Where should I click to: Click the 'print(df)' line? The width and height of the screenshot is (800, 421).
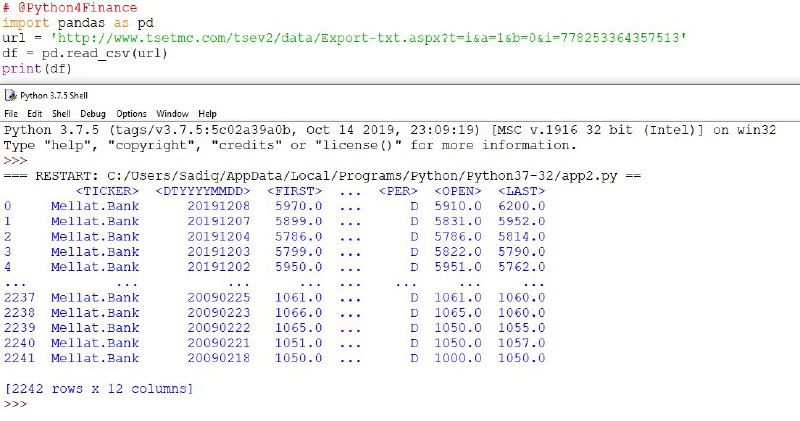(37, 68)
